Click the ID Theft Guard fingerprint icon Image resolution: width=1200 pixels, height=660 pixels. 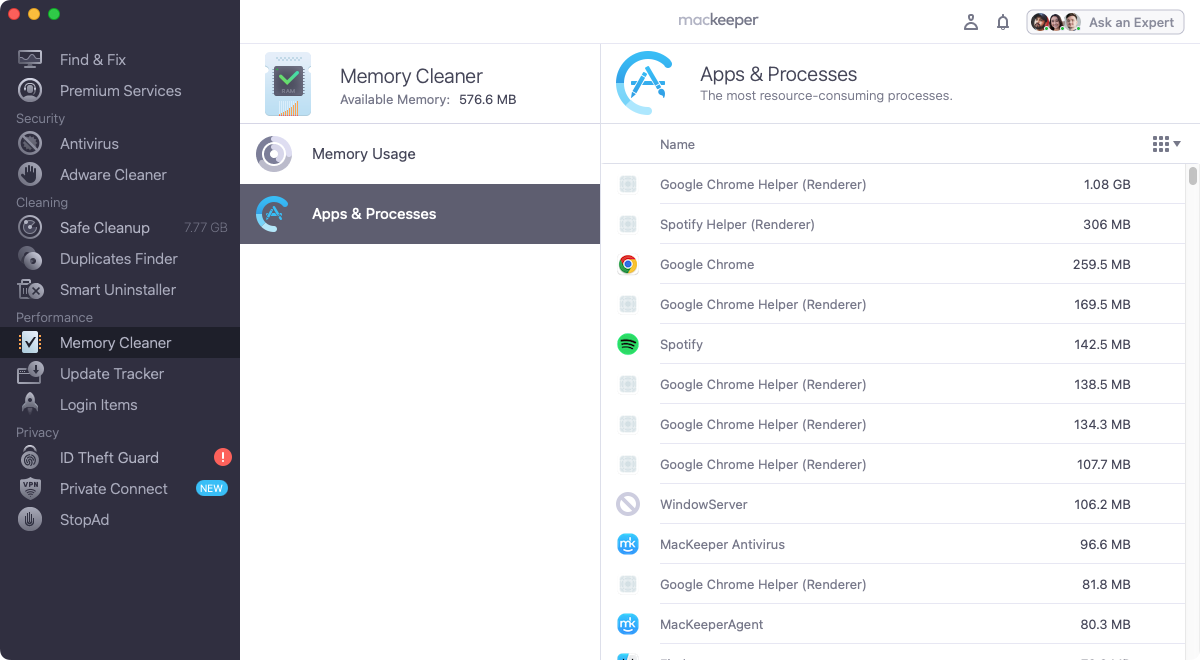coord(30,457)
